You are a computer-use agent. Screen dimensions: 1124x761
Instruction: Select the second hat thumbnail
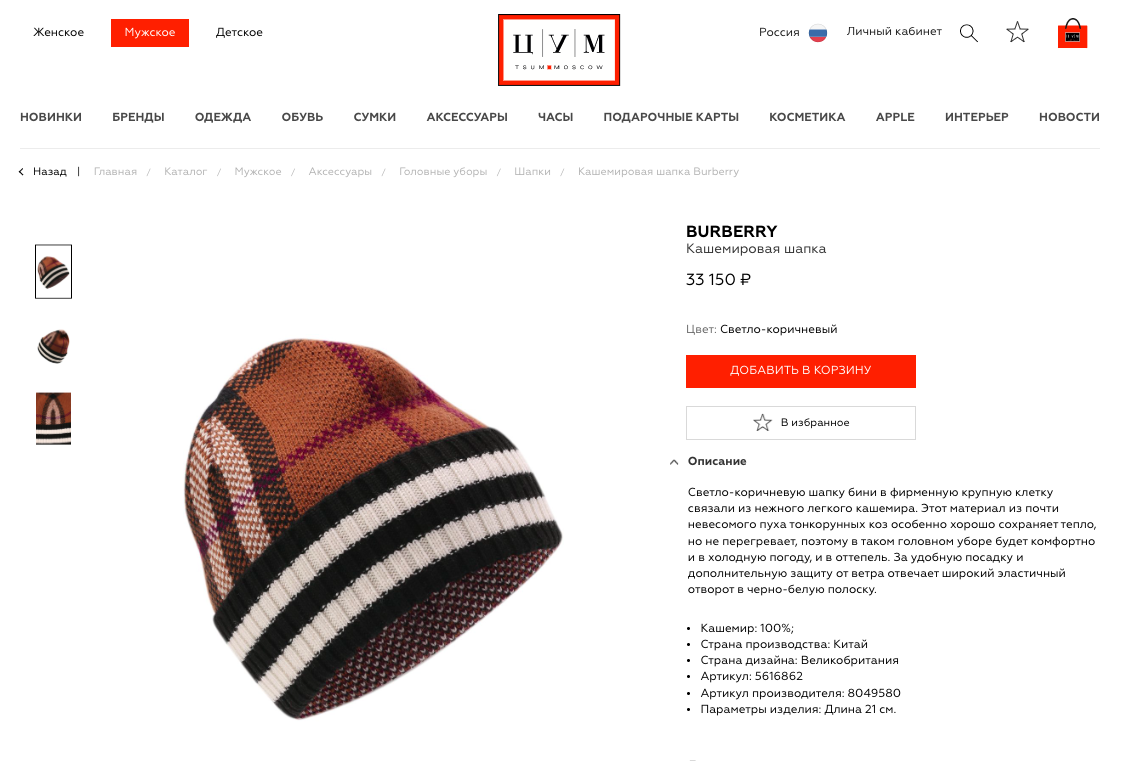click(x=54, y=346)
